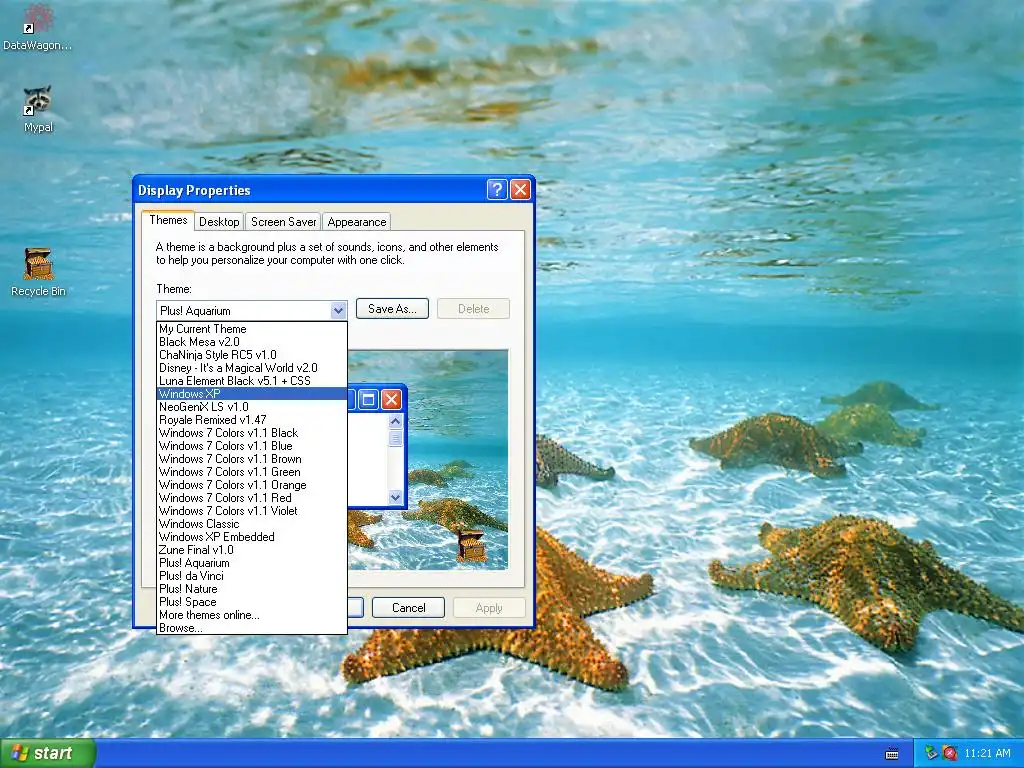
Task: Pick Plus! Aquarium in the dropdown list
Action: pyautogui.click(x=251, y=563)
